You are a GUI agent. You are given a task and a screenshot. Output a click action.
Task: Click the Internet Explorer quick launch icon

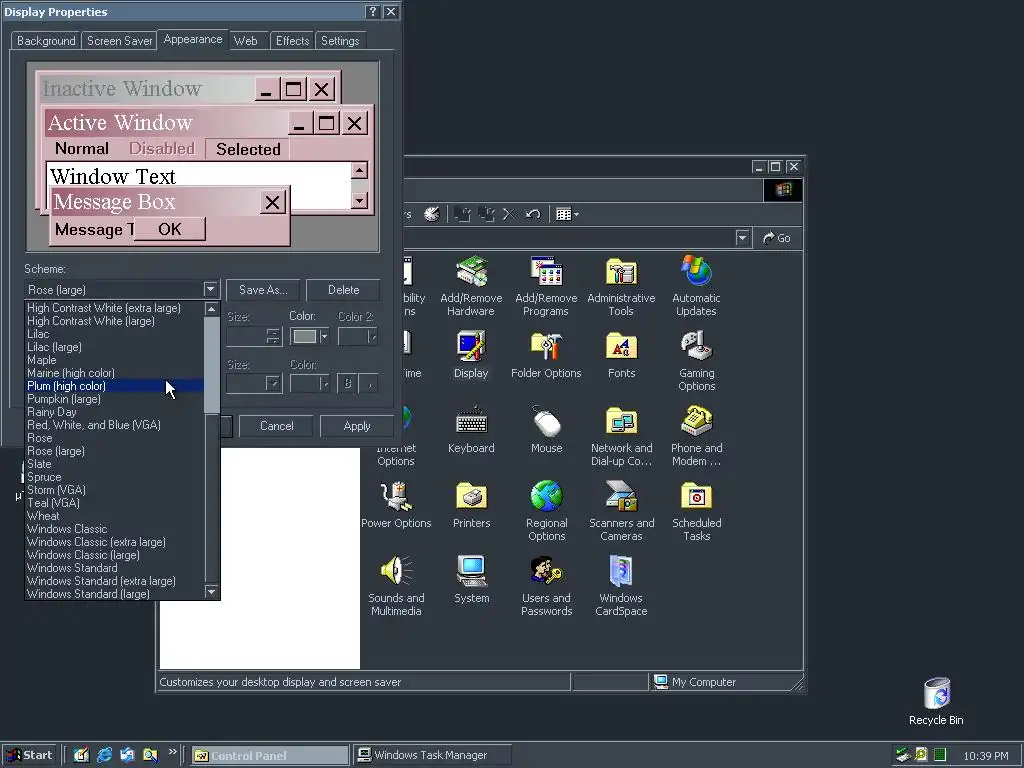tap(104, 755)
